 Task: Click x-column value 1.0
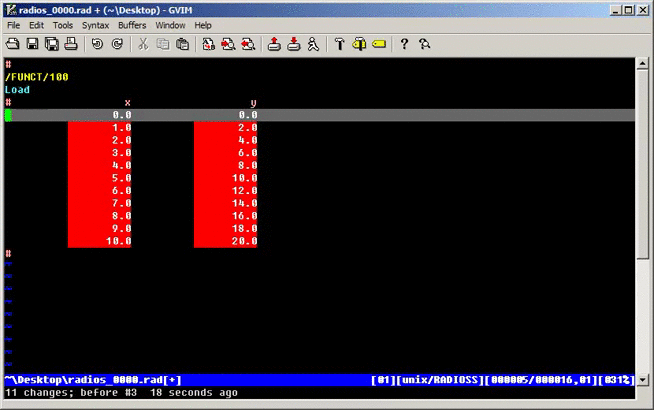122,128
